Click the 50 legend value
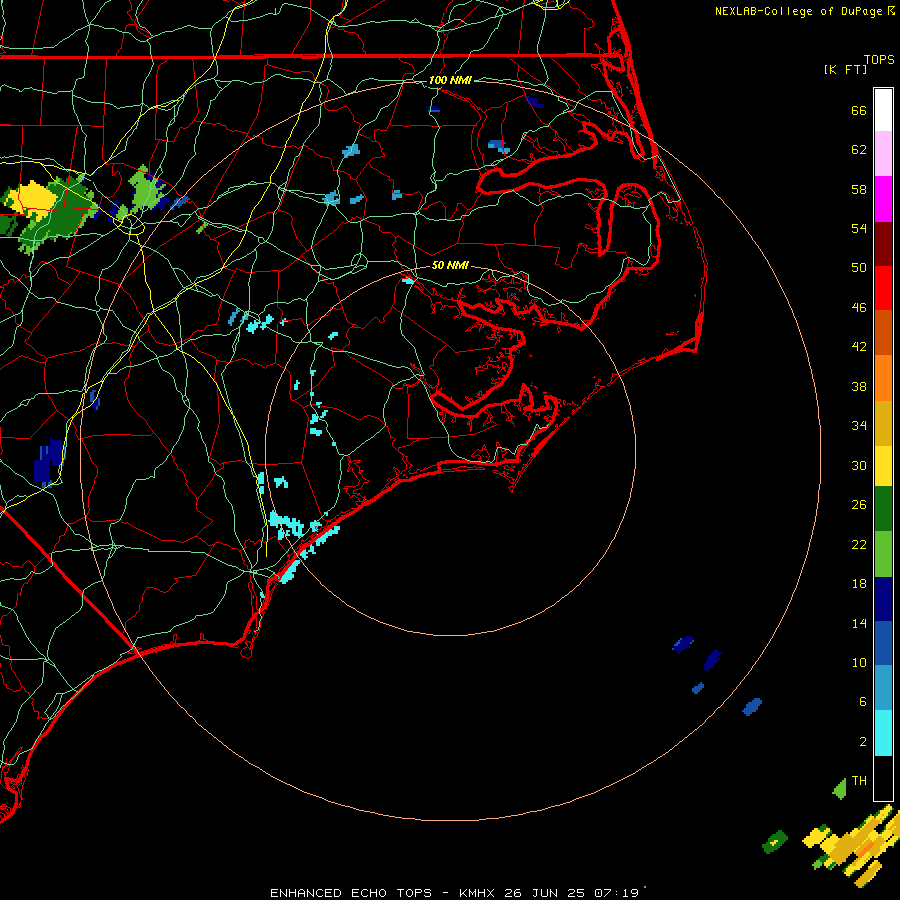900x900 pixels. tap(859, 267)
